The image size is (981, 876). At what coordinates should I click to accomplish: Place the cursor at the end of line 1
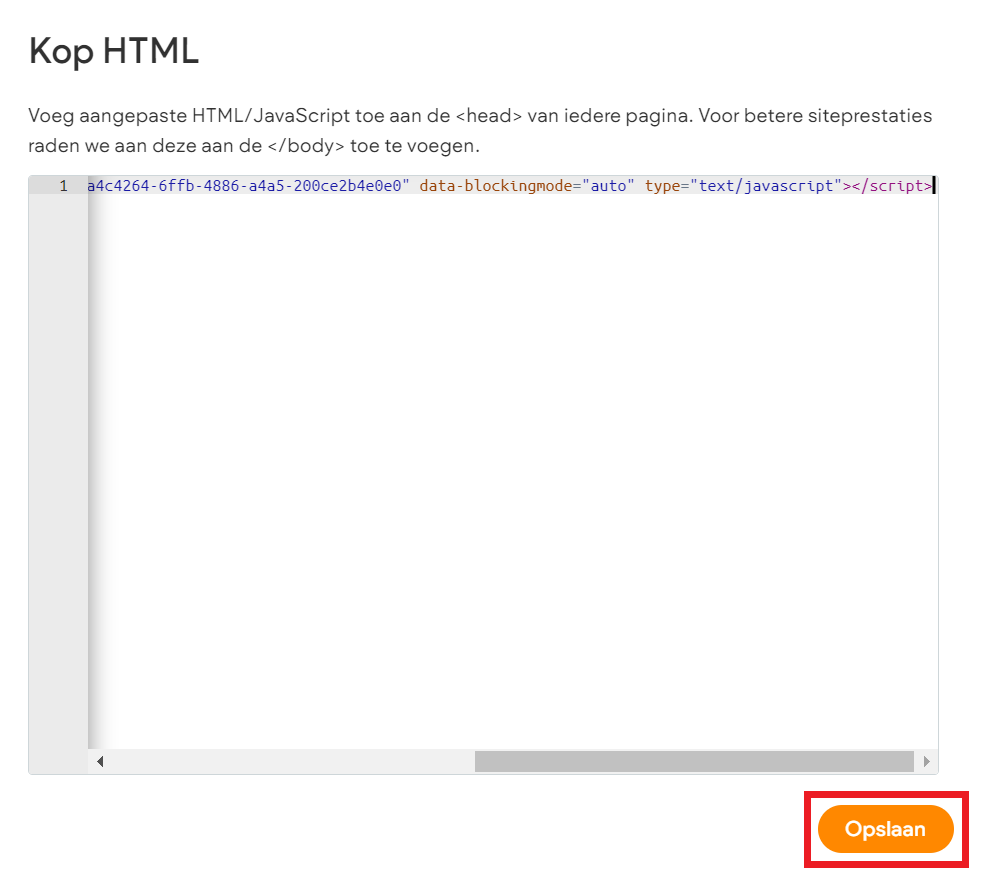[x=933, y=186]
